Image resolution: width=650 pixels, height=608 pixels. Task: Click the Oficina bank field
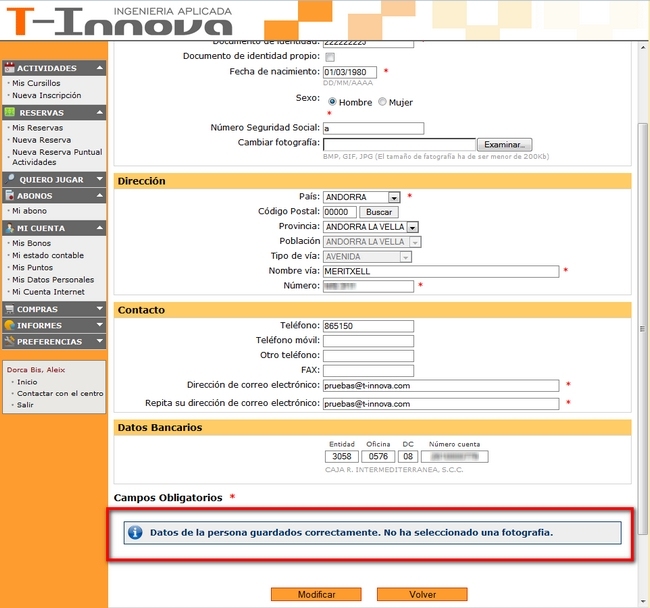(x=378, y=456)
